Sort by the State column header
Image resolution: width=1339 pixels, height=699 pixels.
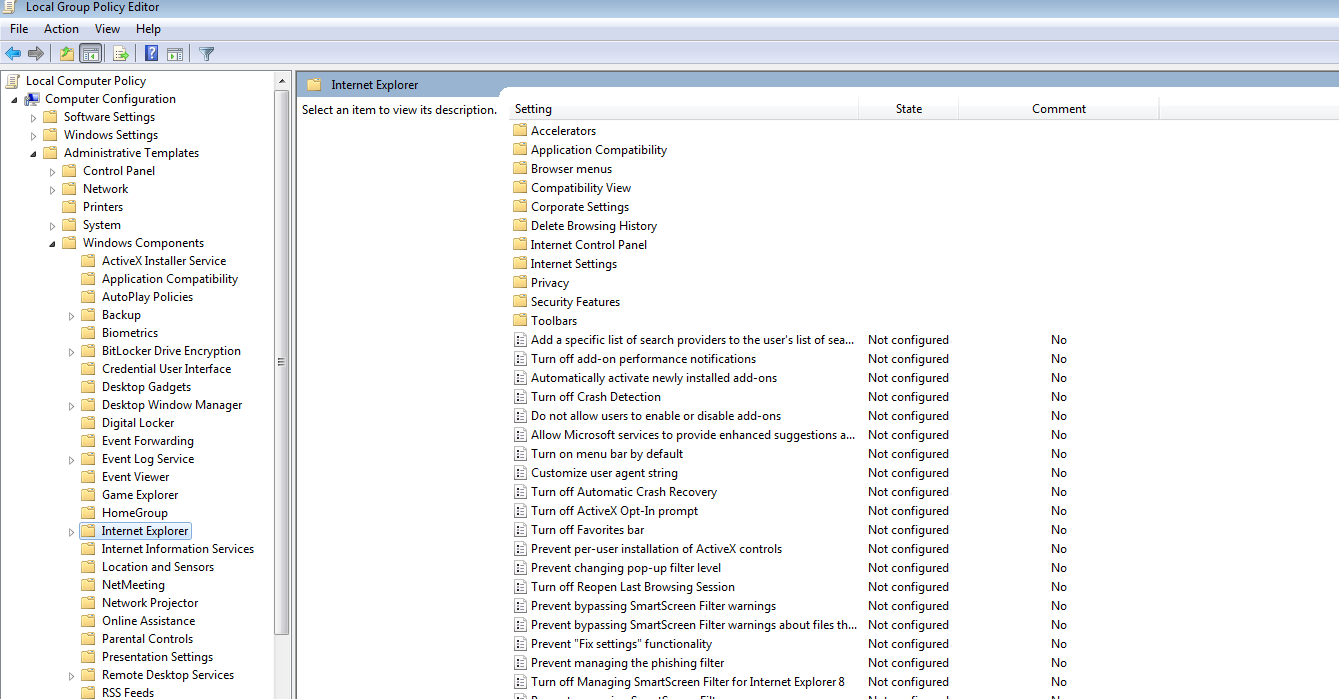908,109
